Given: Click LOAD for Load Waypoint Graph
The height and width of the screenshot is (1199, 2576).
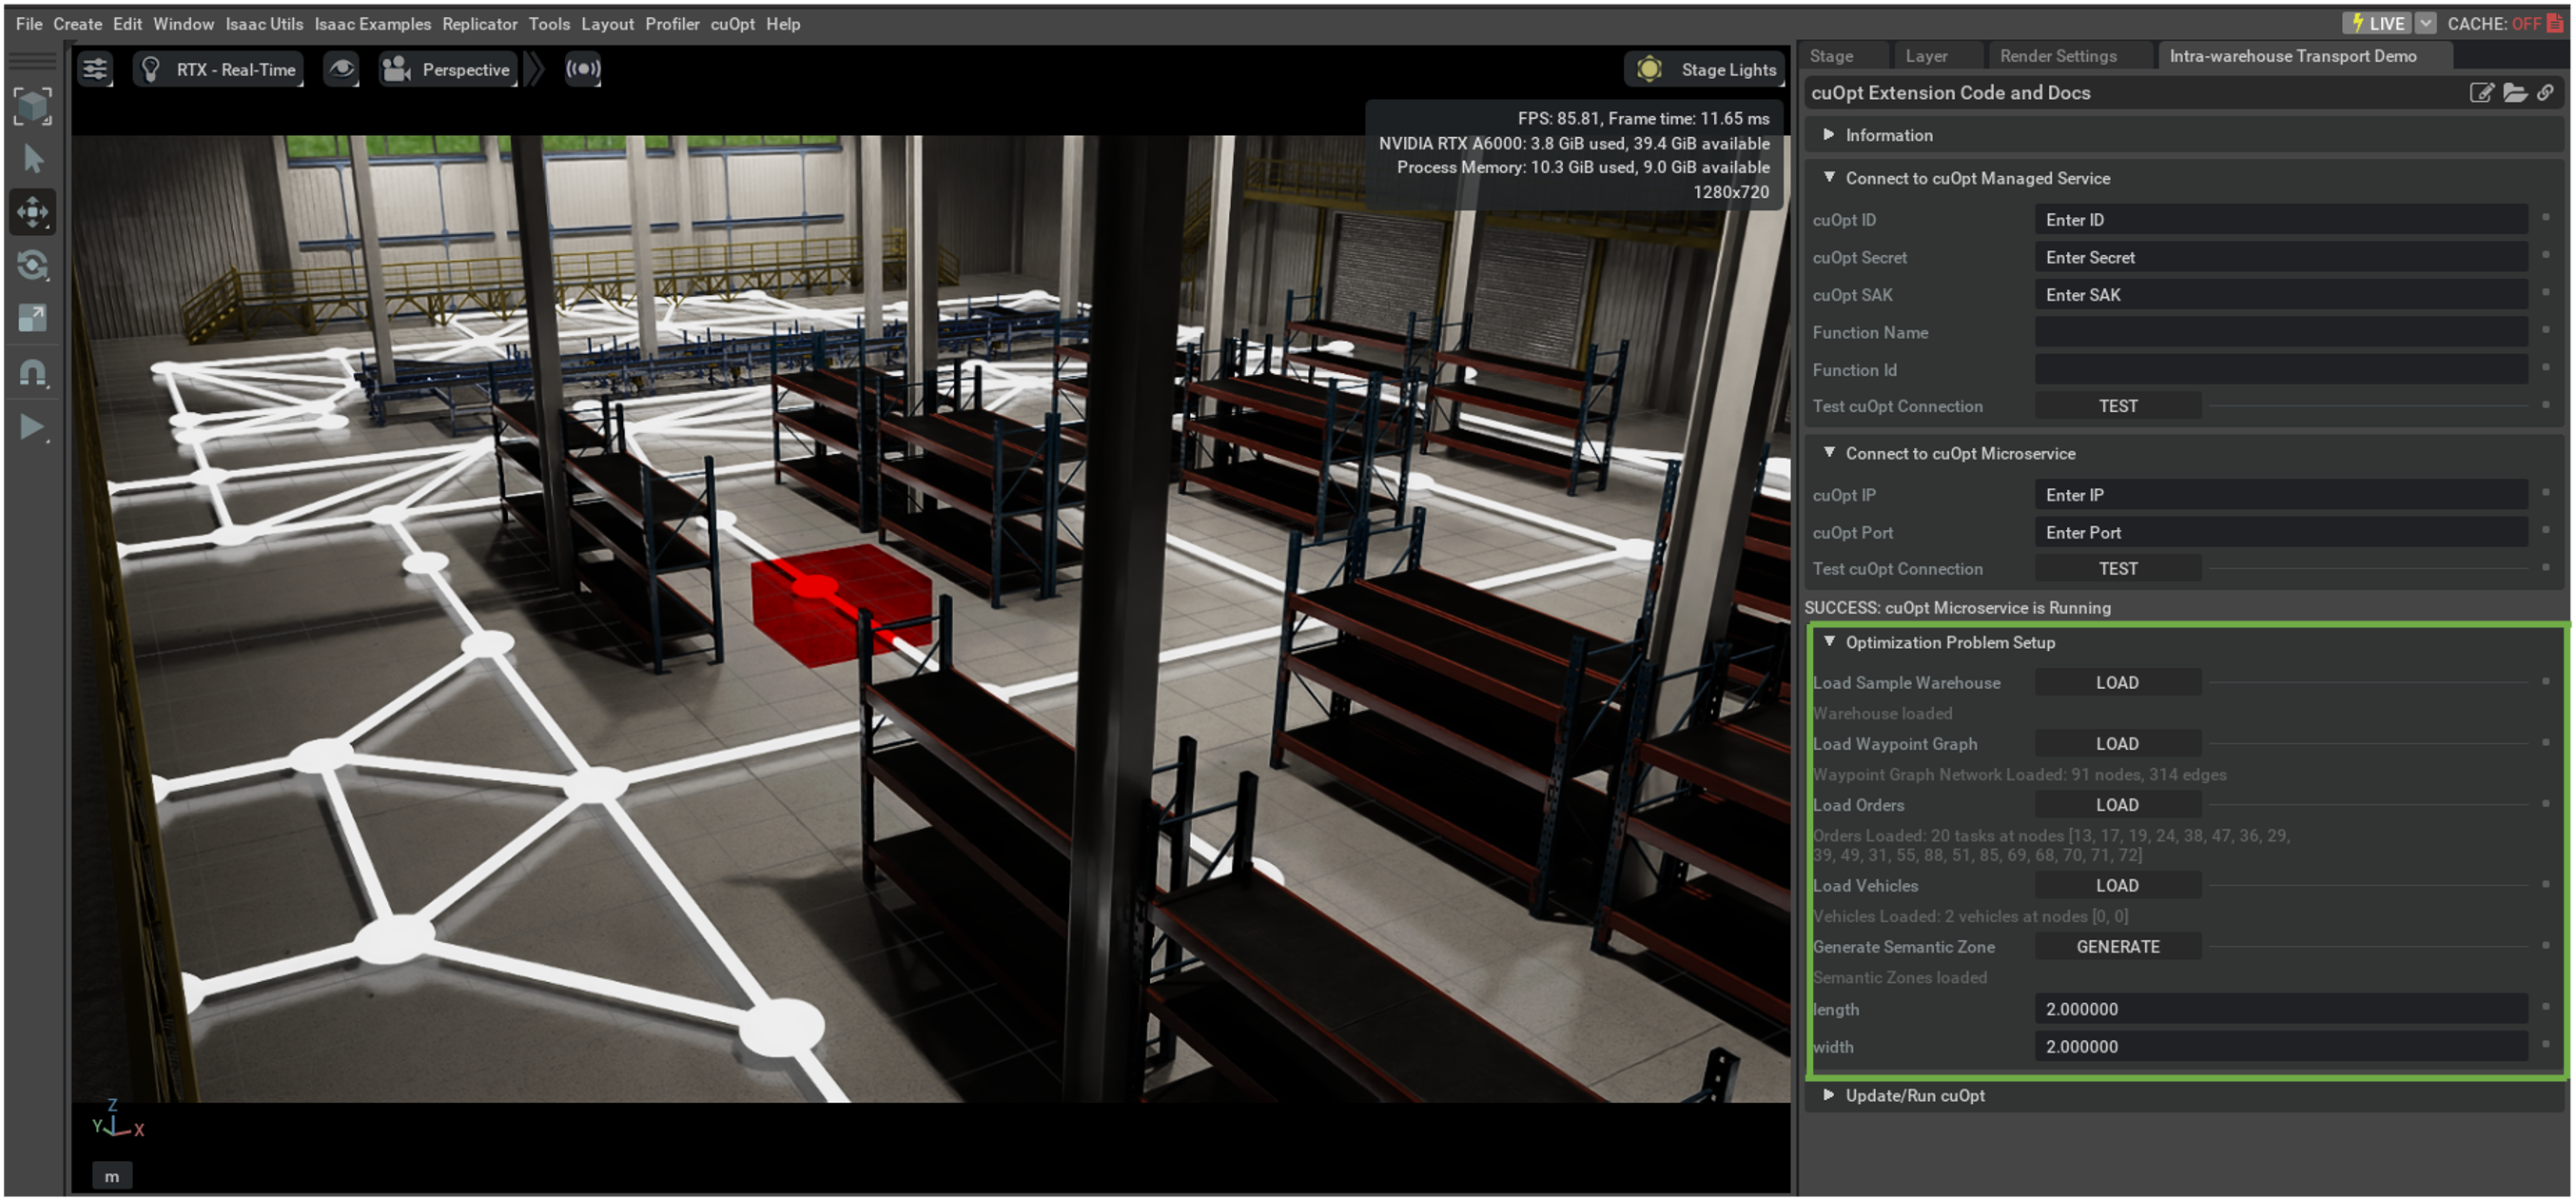Looking at the screenshot, I should 2118,743.
